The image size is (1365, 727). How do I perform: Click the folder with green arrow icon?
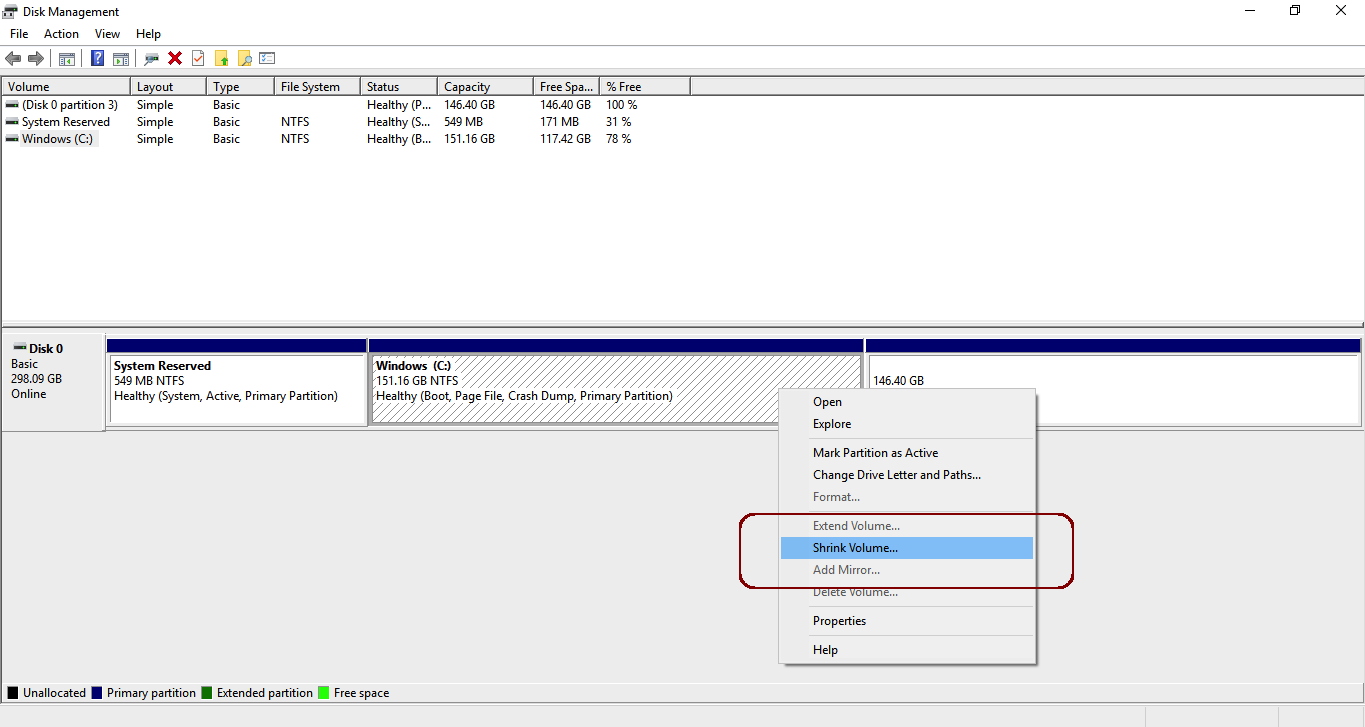[x=222, y=58]
